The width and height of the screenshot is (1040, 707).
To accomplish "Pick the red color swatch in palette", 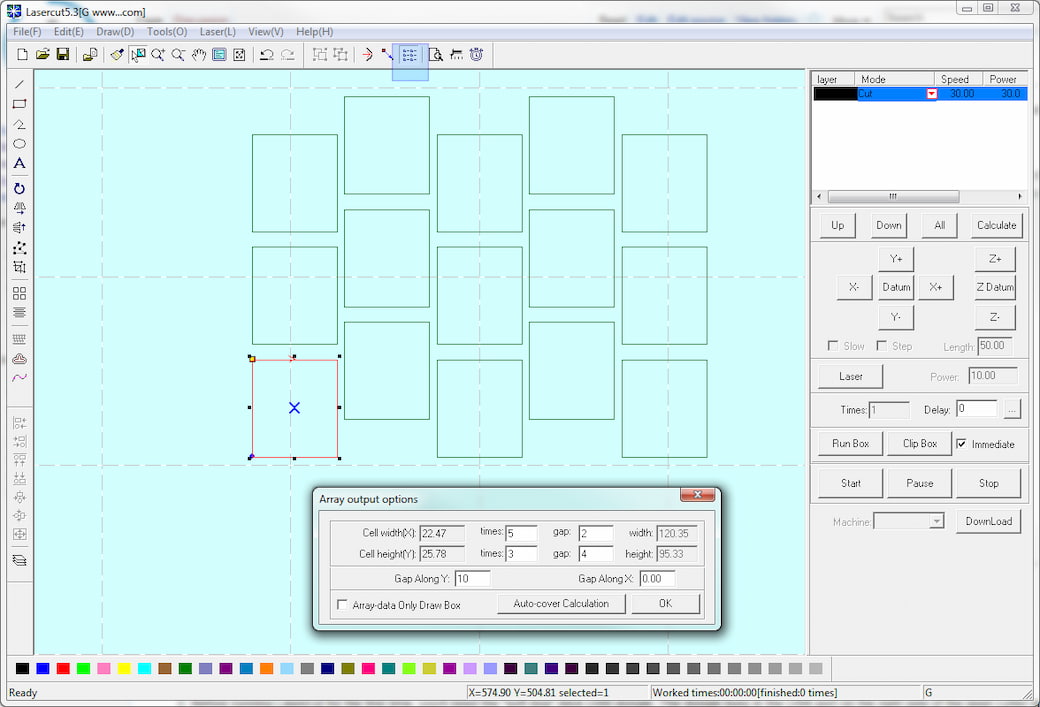I will (63, 668).
